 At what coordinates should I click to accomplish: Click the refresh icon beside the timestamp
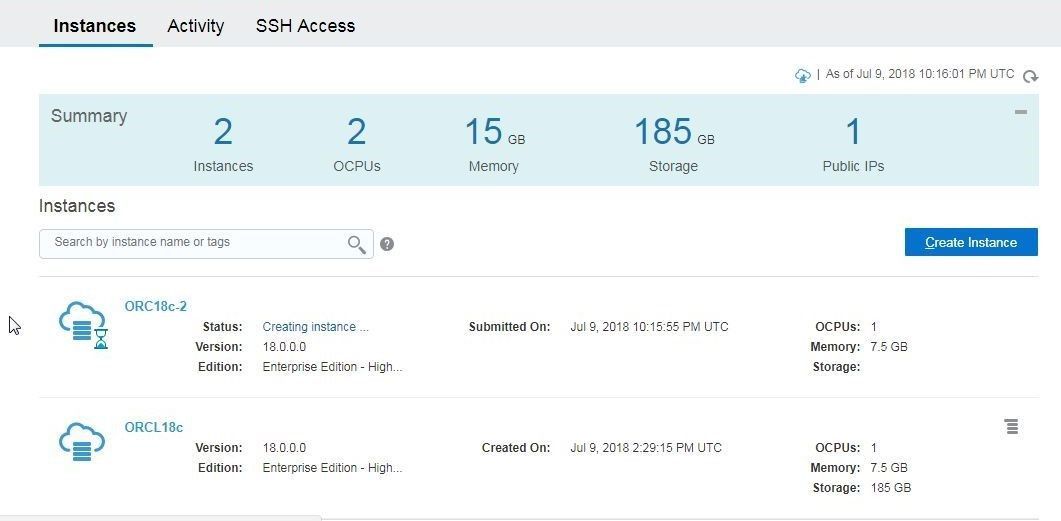(1030, 76)
